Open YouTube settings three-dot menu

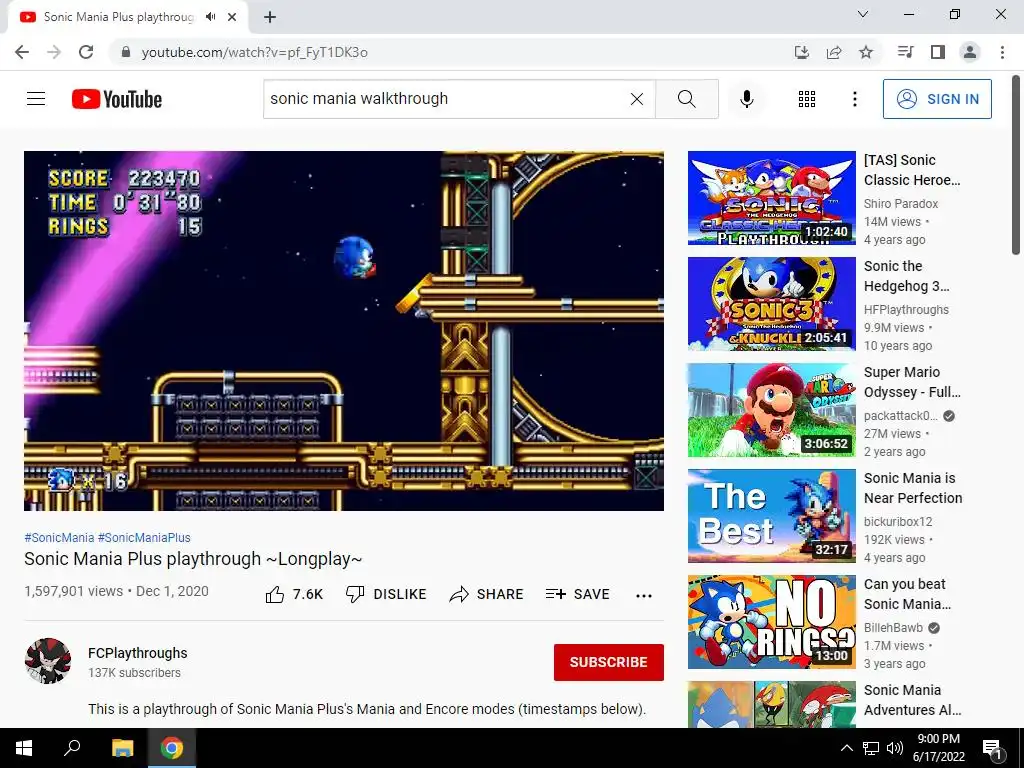854,99
